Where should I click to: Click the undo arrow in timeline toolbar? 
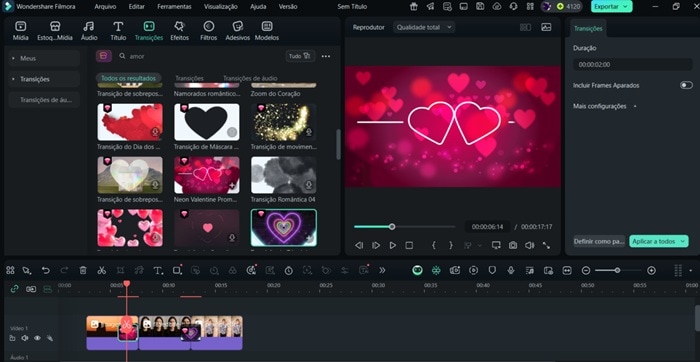pyautogui.click(x=46, y=270)
